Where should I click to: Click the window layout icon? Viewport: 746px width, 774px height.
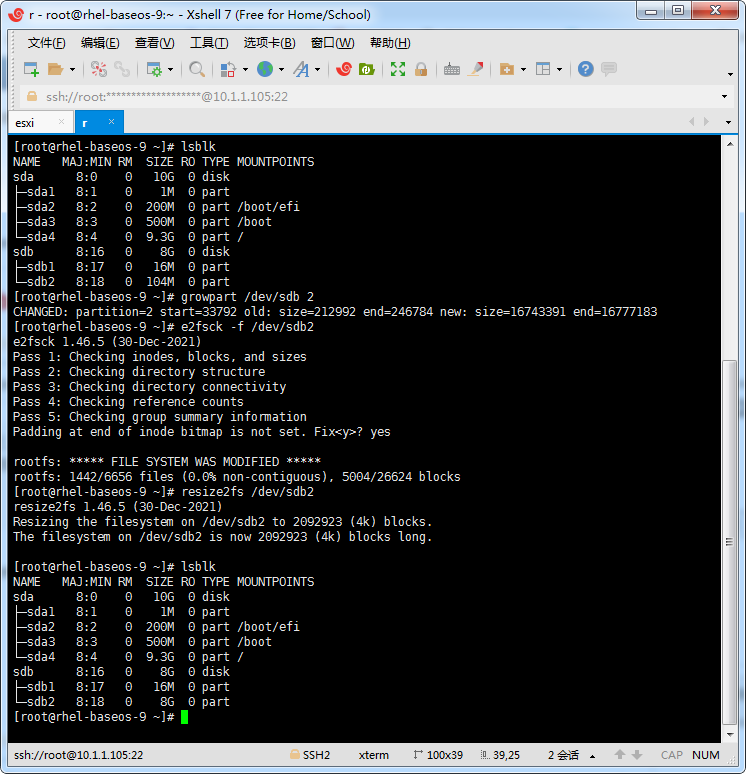(543, 69)
